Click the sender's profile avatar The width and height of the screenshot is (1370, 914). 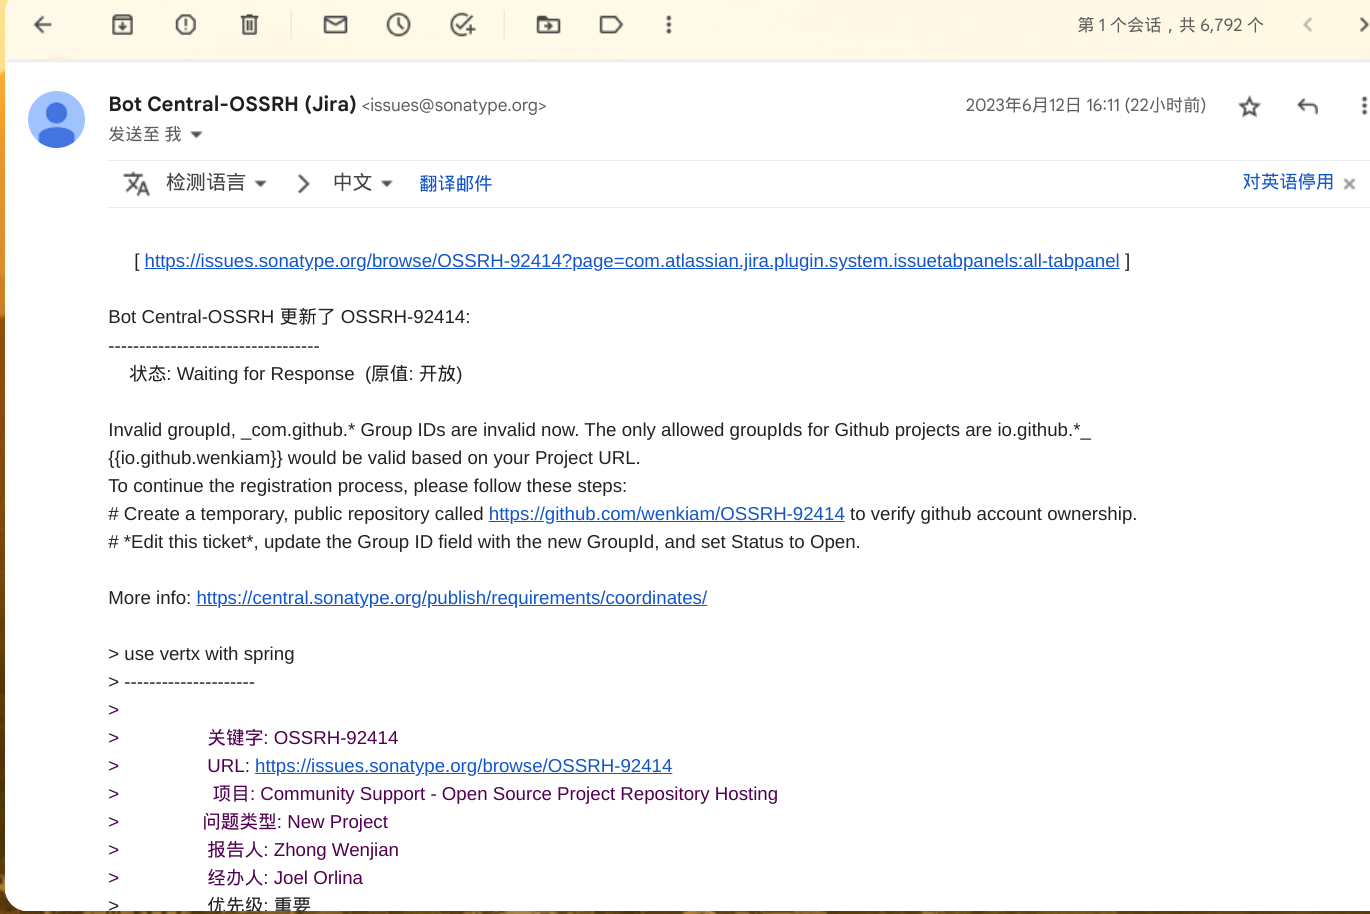(x=56, y=119)
